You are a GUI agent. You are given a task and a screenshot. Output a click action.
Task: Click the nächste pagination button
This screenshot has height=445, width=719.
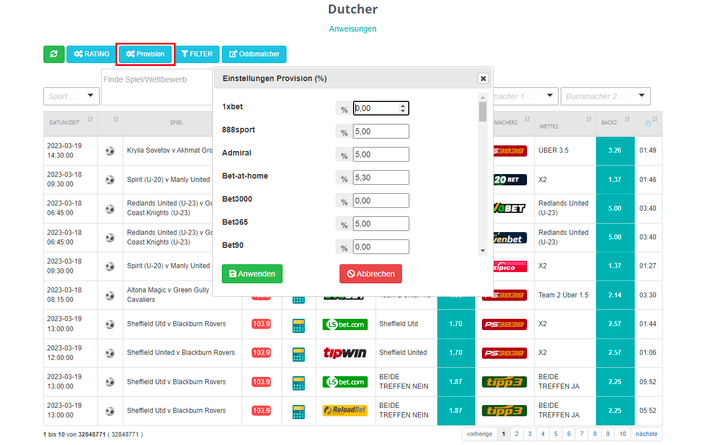pyautogui.click(x=647, y=434)
